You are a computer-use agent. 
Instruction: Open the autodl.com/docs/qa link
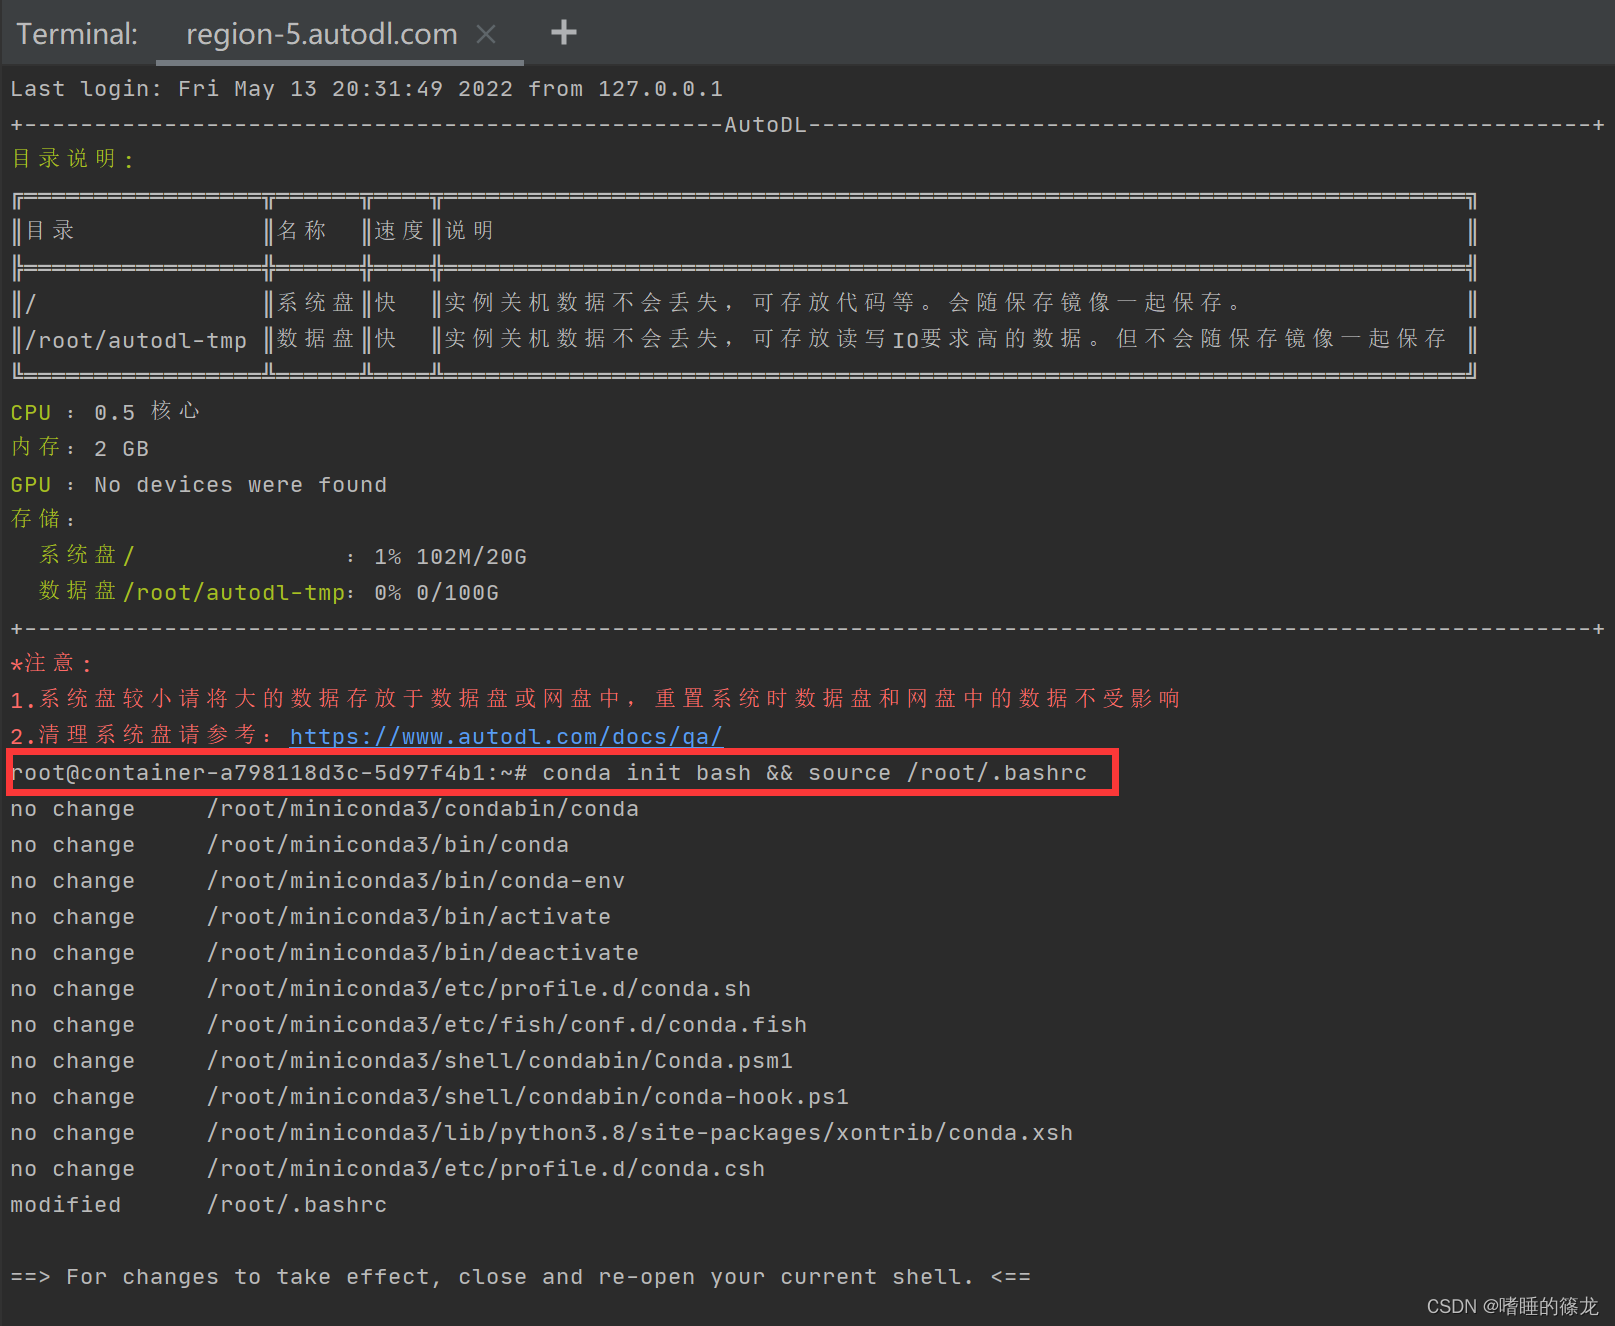506,737
